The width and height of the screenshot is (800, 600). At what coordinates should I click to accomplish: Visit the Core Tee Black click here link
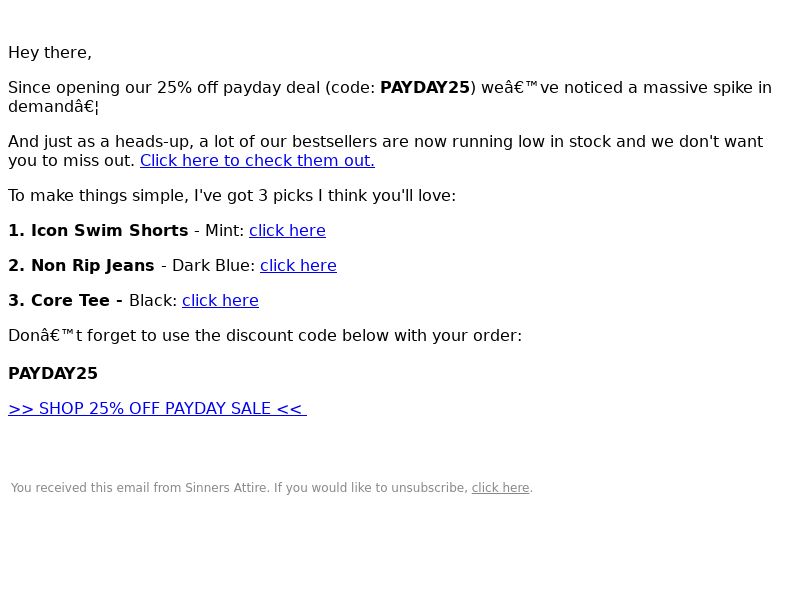coord(220,301)
